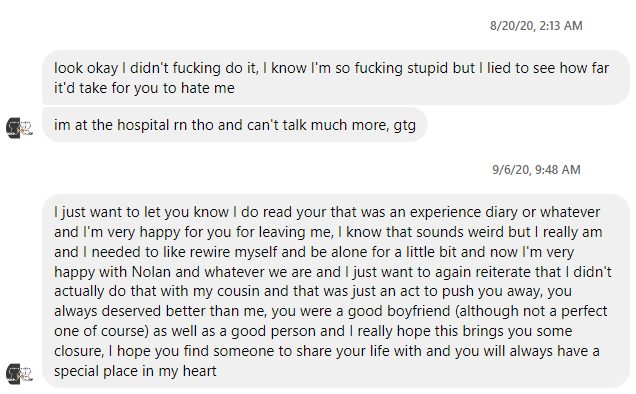Click the word "heart" ending the last message
Viewport: 636px width, 394px height.
[200, 371]
